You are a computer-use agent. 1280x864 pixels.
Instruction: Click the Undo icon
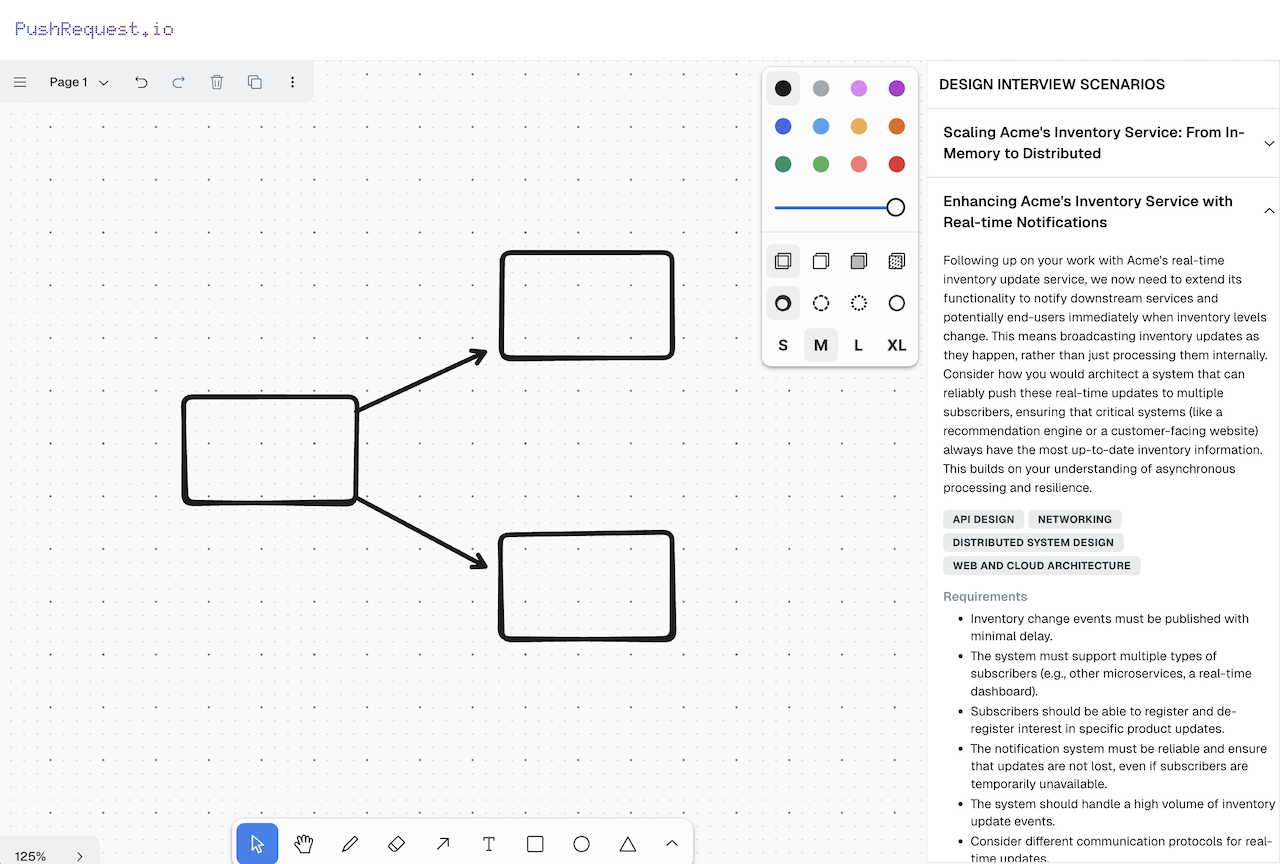[141, 82]
